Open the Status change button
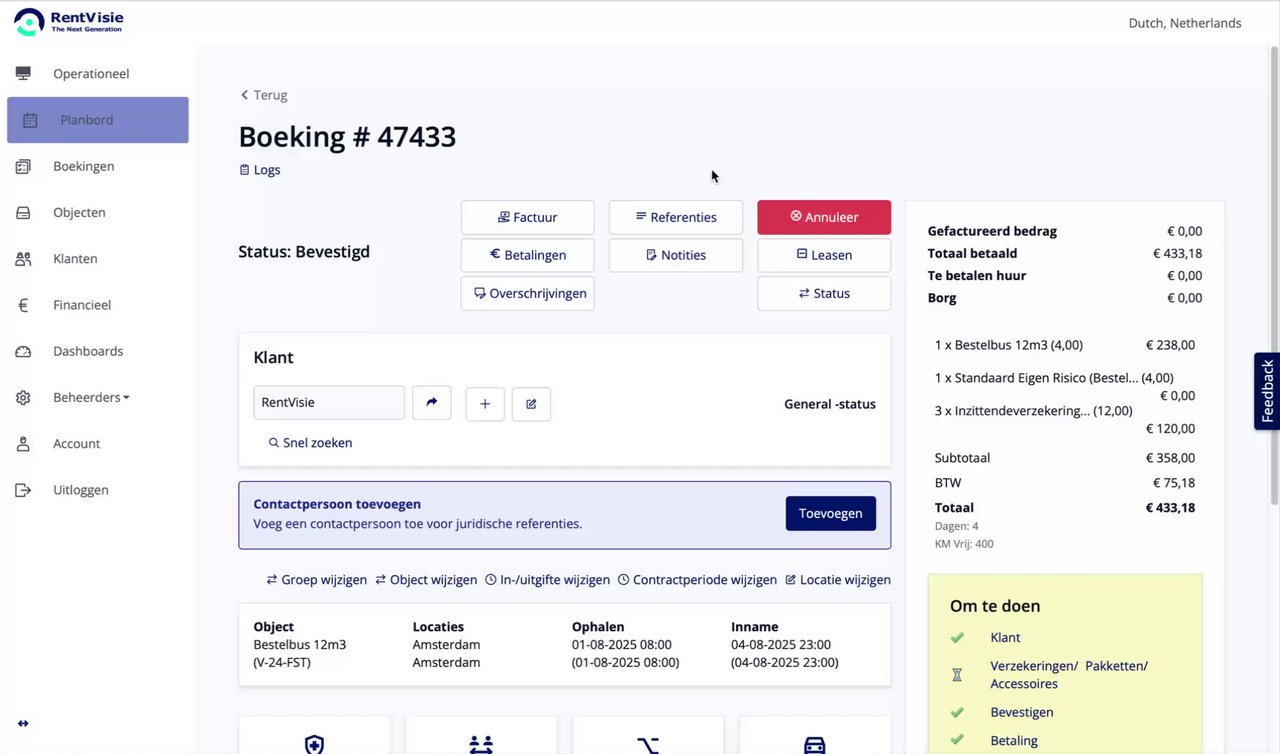 [x=824, y=293]
